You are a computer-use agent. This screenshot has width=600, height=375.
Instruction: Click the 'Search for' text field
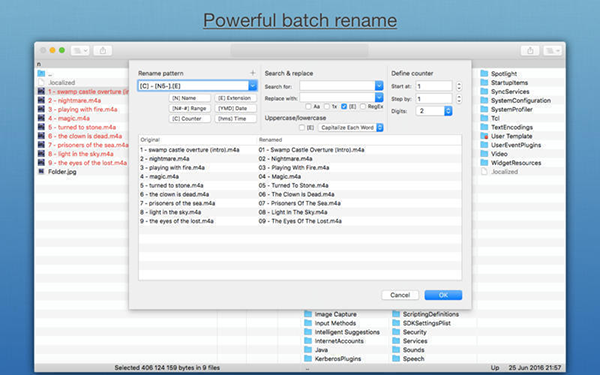click(337, 86)
